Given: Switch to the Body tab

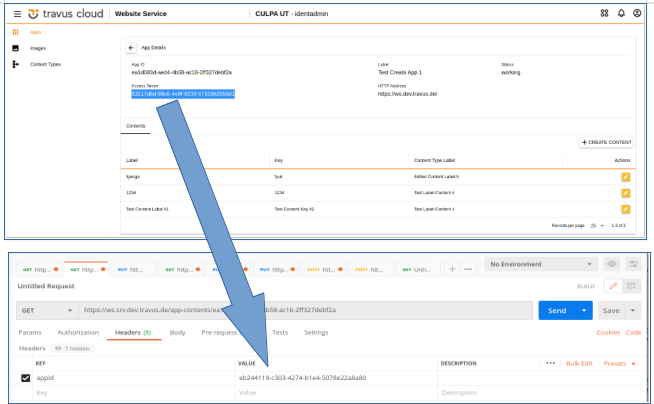Looking at the screenshot, I should pos(177,332).
